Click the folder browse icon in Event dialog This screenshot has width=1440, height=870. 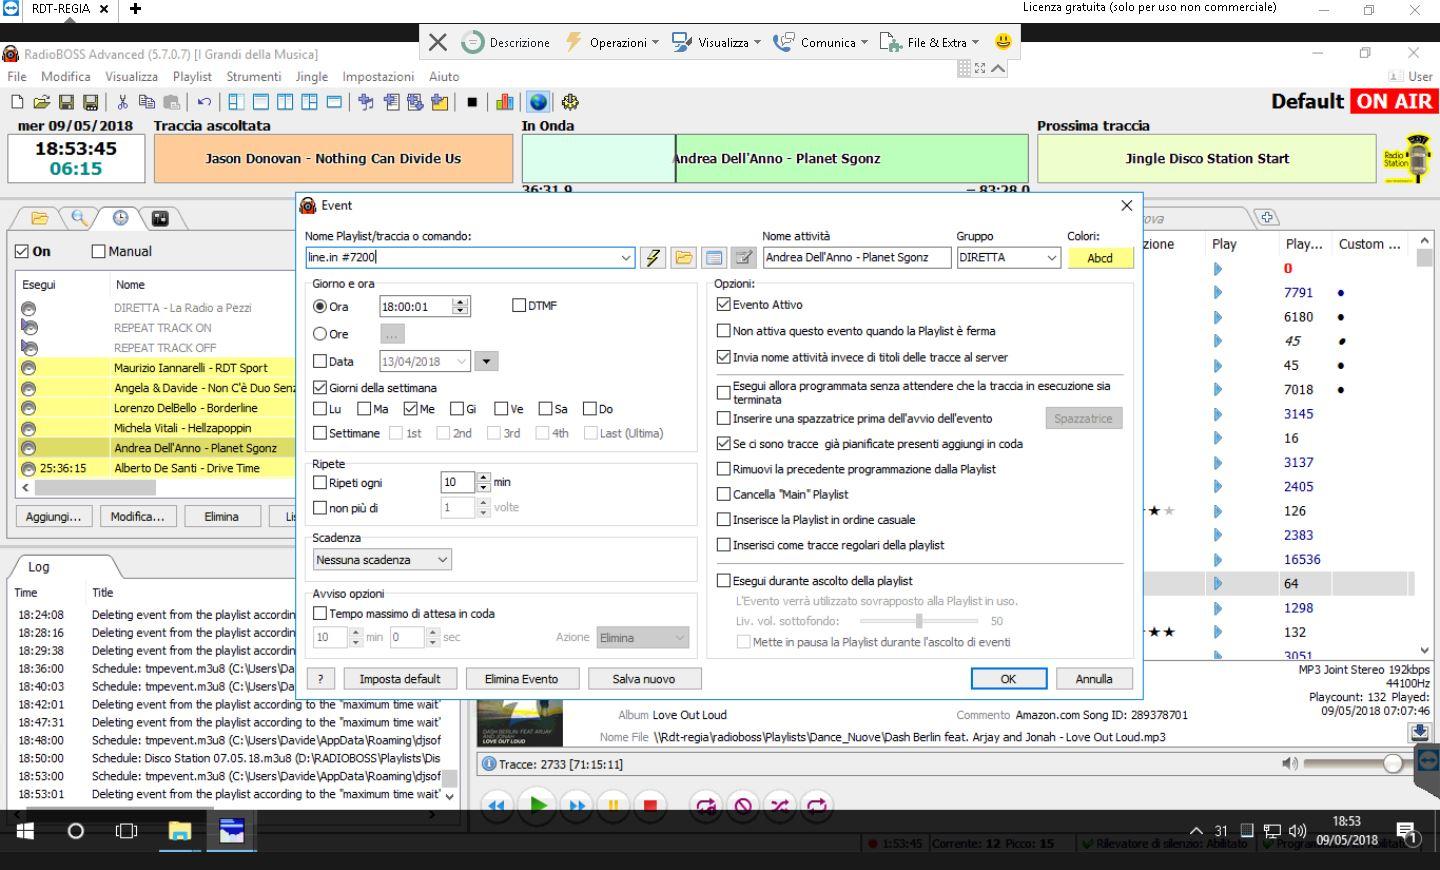coord(684,258)
